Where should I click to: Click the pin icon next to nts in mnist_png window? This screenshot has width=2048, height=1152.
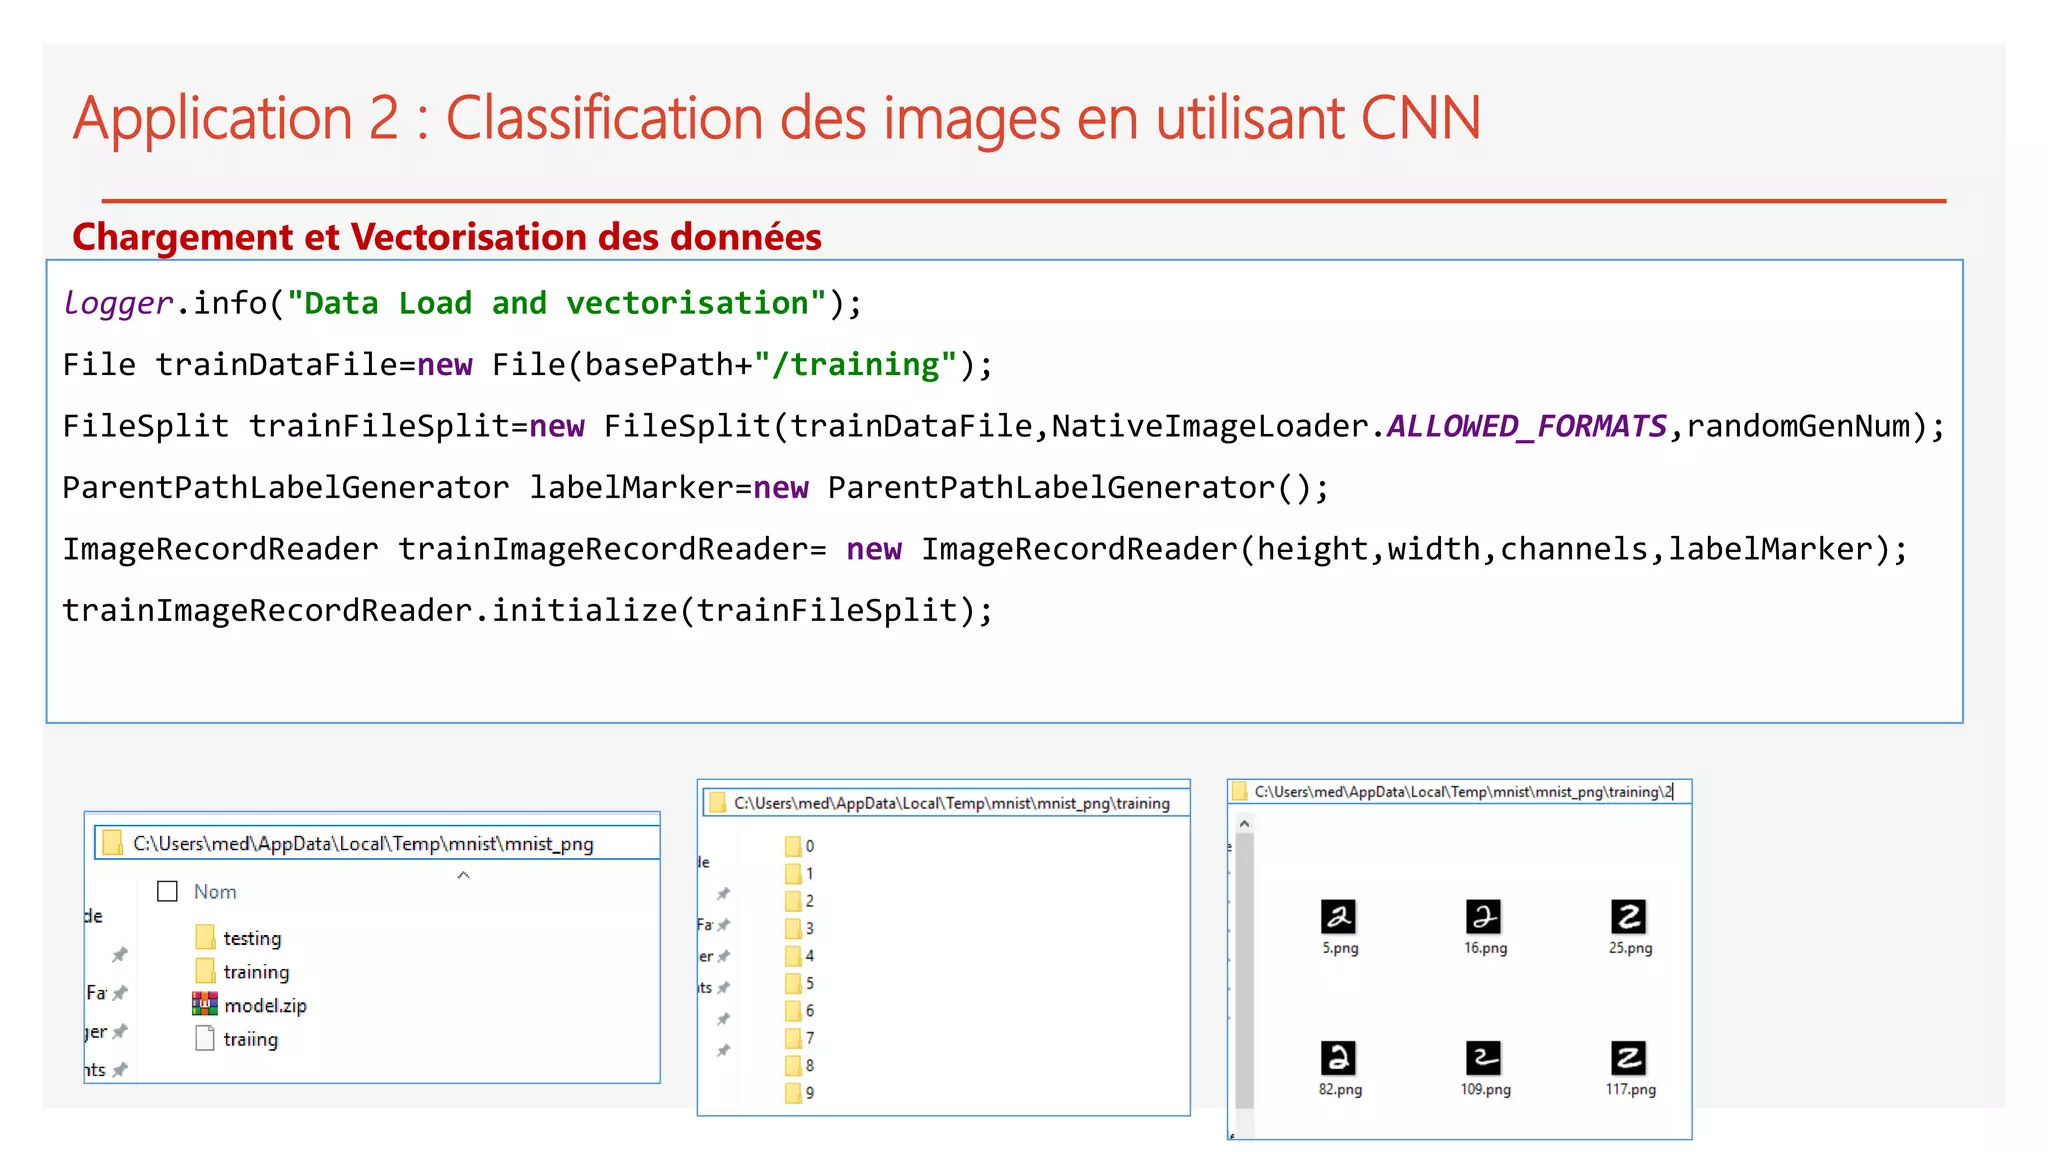120,1070
